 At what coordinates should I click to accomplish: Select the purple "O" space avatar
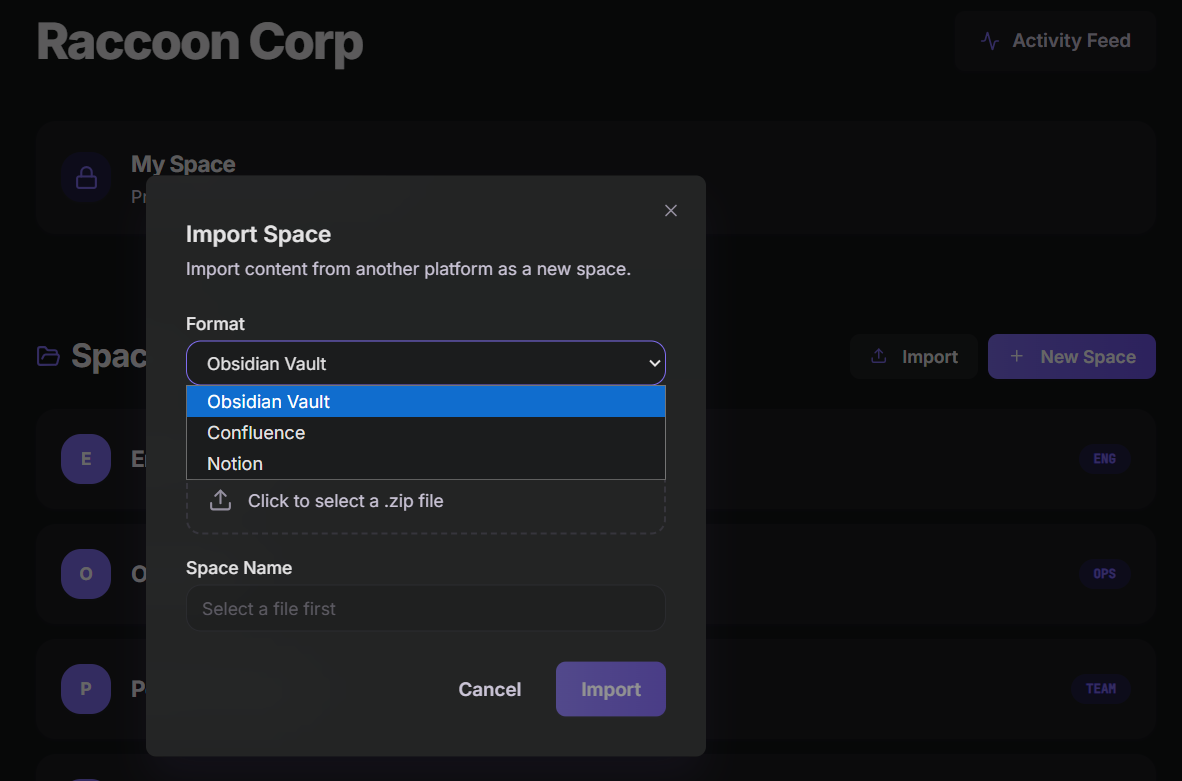[86, 574]
